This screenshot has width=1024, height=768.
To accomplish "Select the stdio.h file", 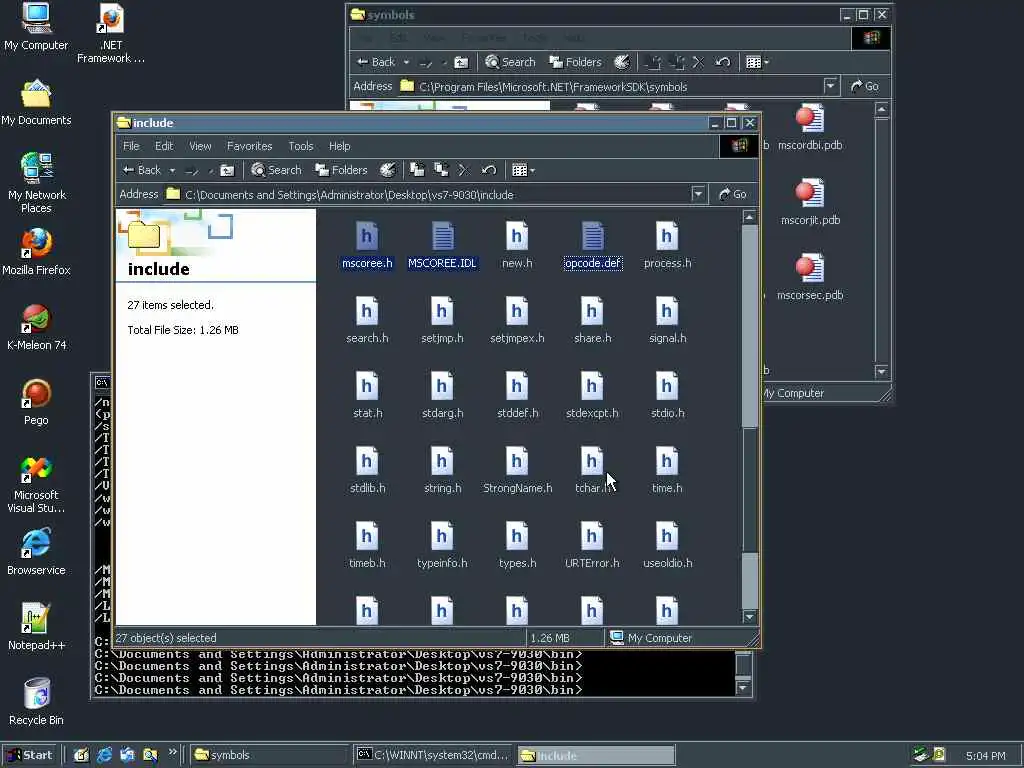I will click(x=667, y=396).
